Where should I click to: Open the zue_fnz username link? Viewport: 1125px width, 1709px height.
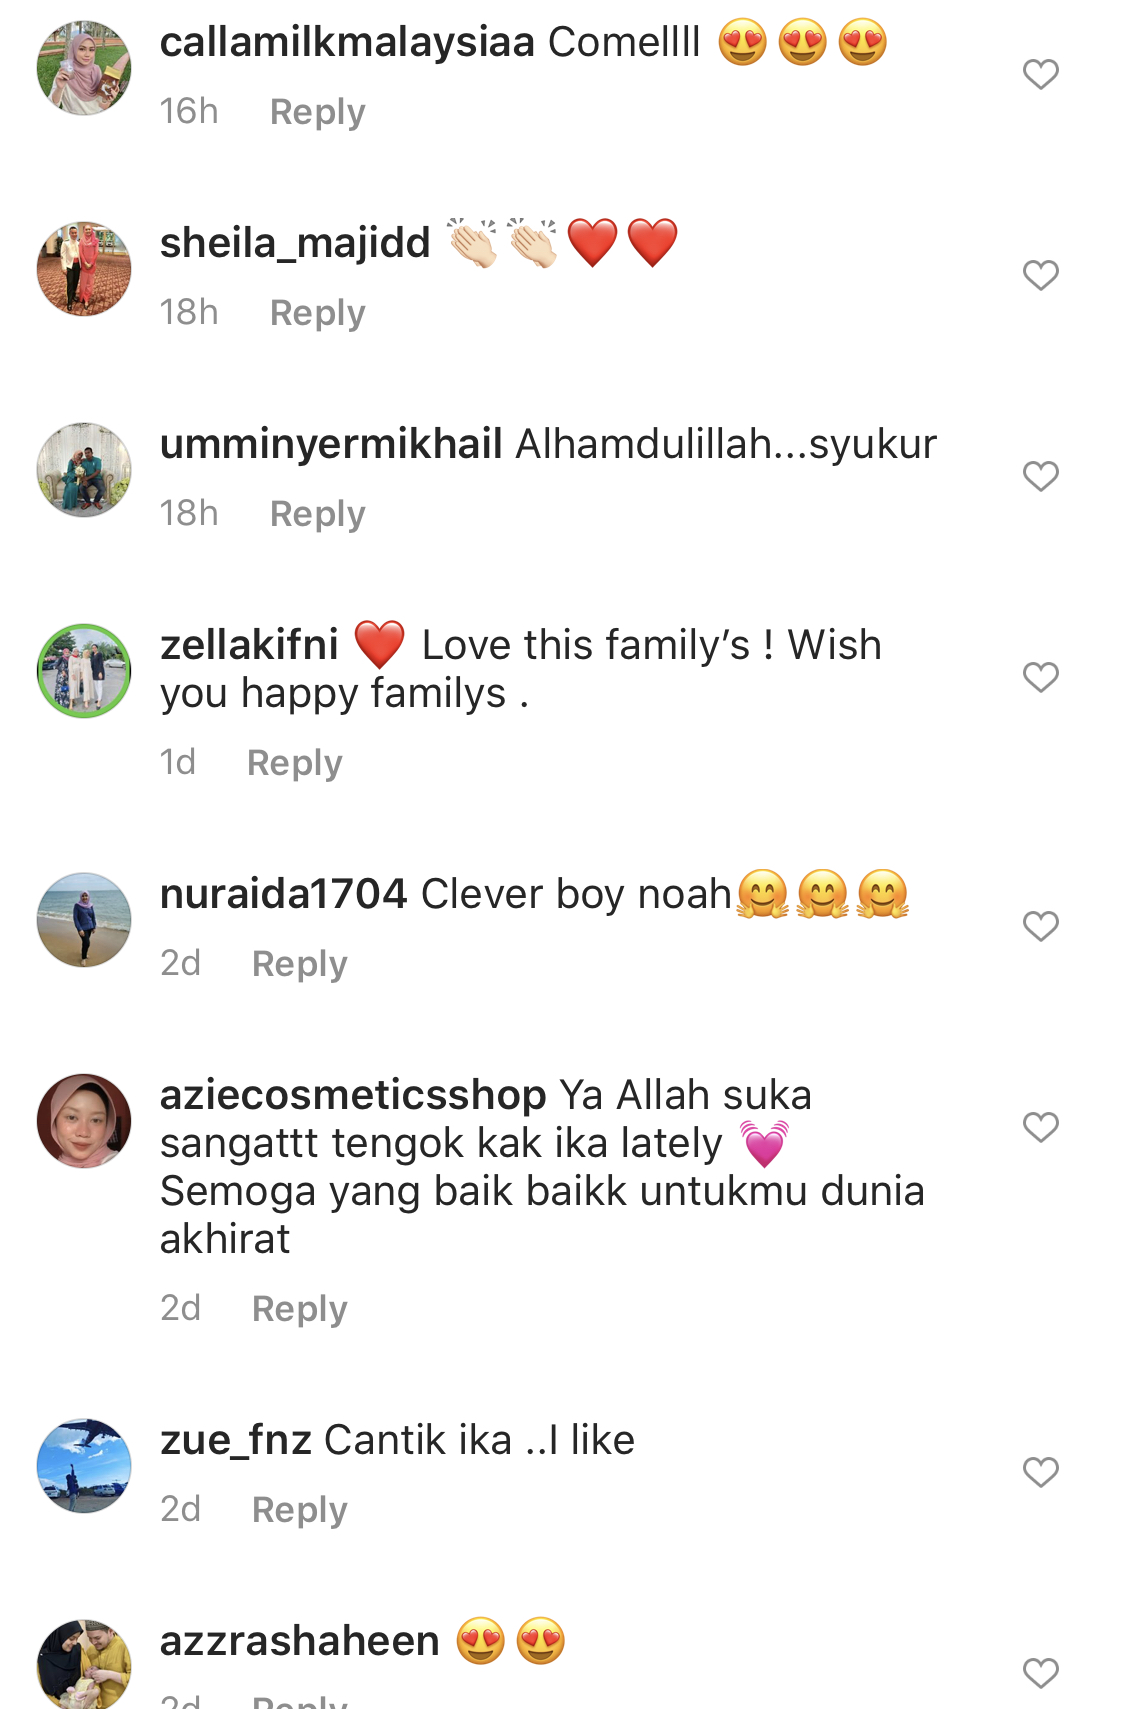(x=236, y=1440)
